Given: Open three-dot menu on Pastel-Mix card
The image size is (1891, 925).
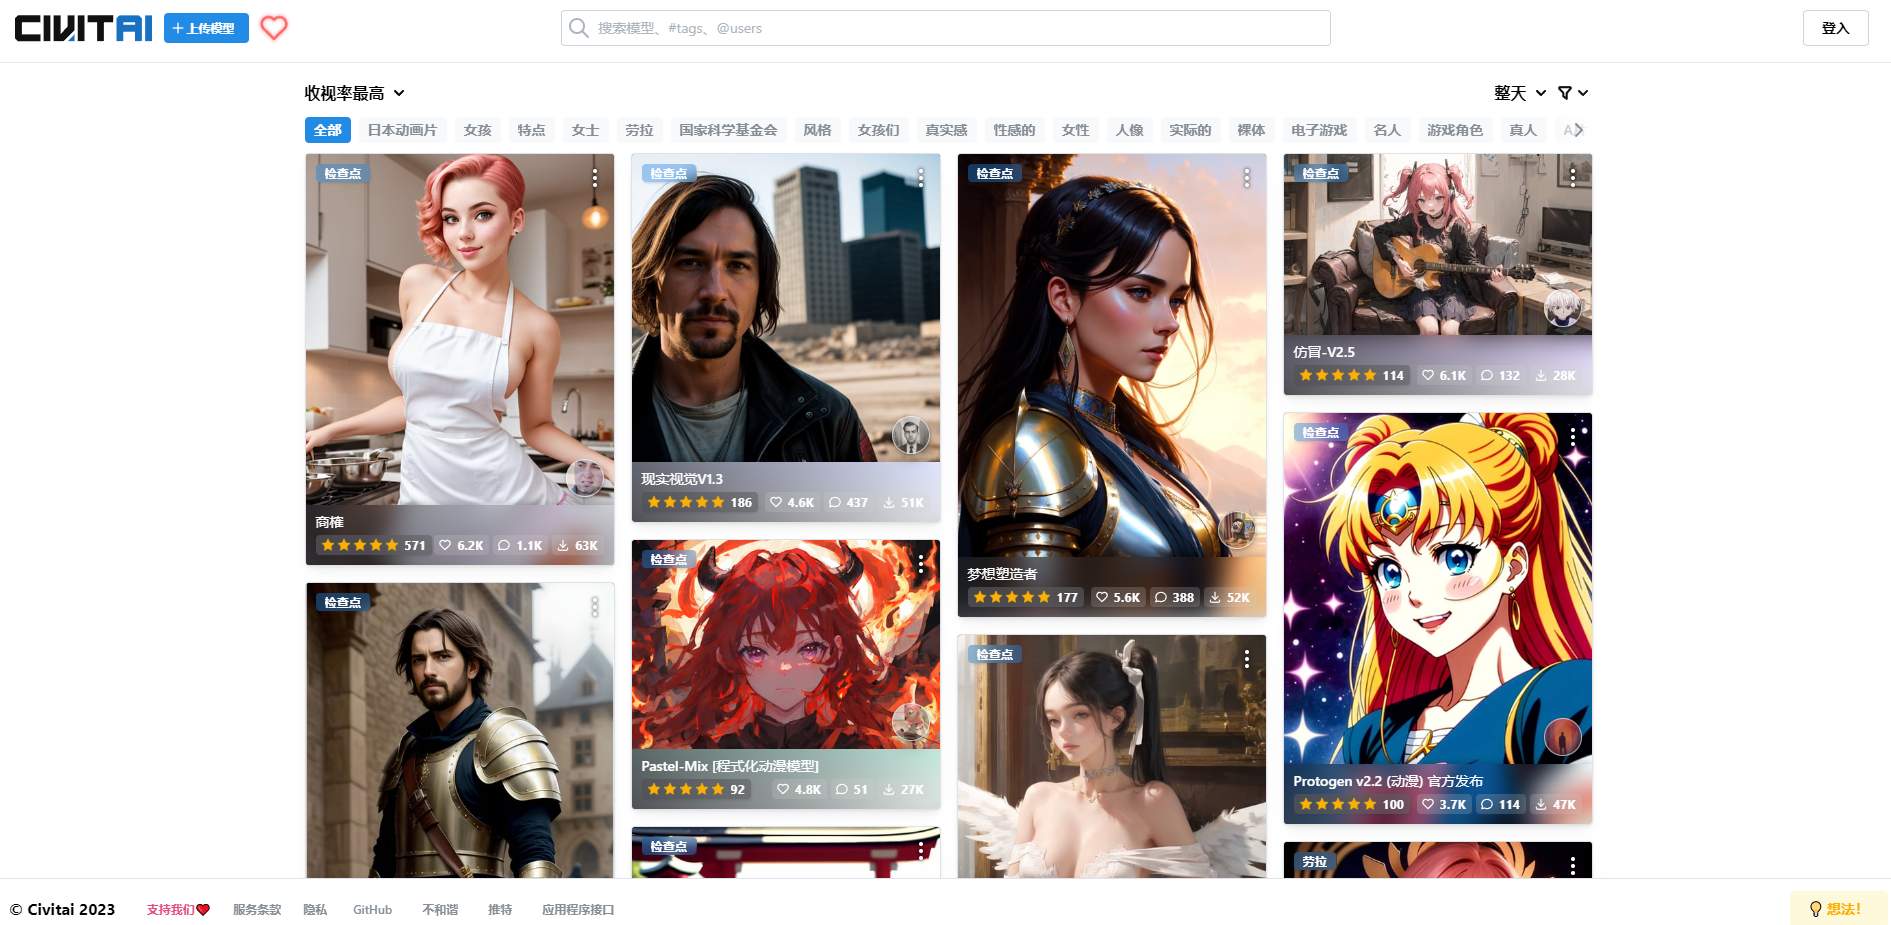Looking at the screenshot, I should coord(921,564).
